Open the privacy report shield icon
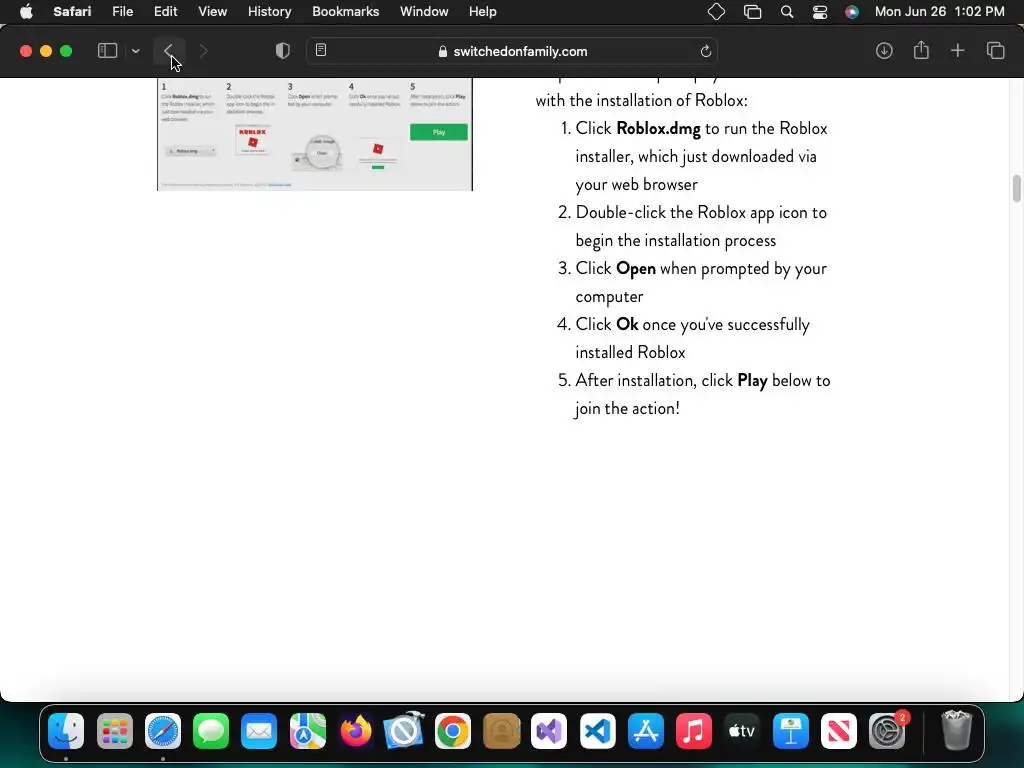This screenshot has width=1024, height=768. click(x=282, y=51)
